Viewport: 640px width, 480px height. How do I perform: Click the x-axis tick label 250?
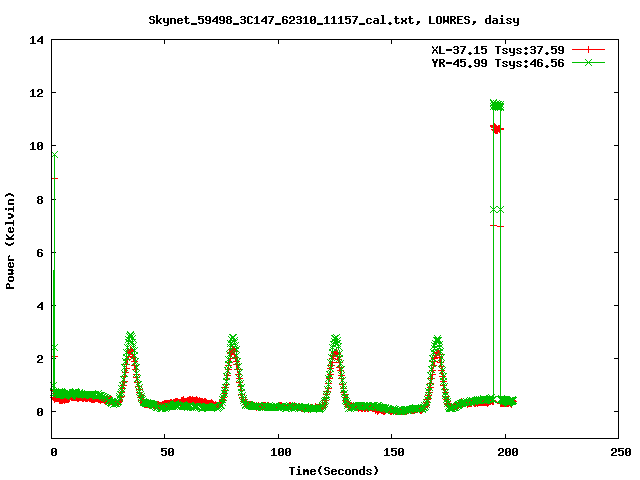click(x=621, y=452)
